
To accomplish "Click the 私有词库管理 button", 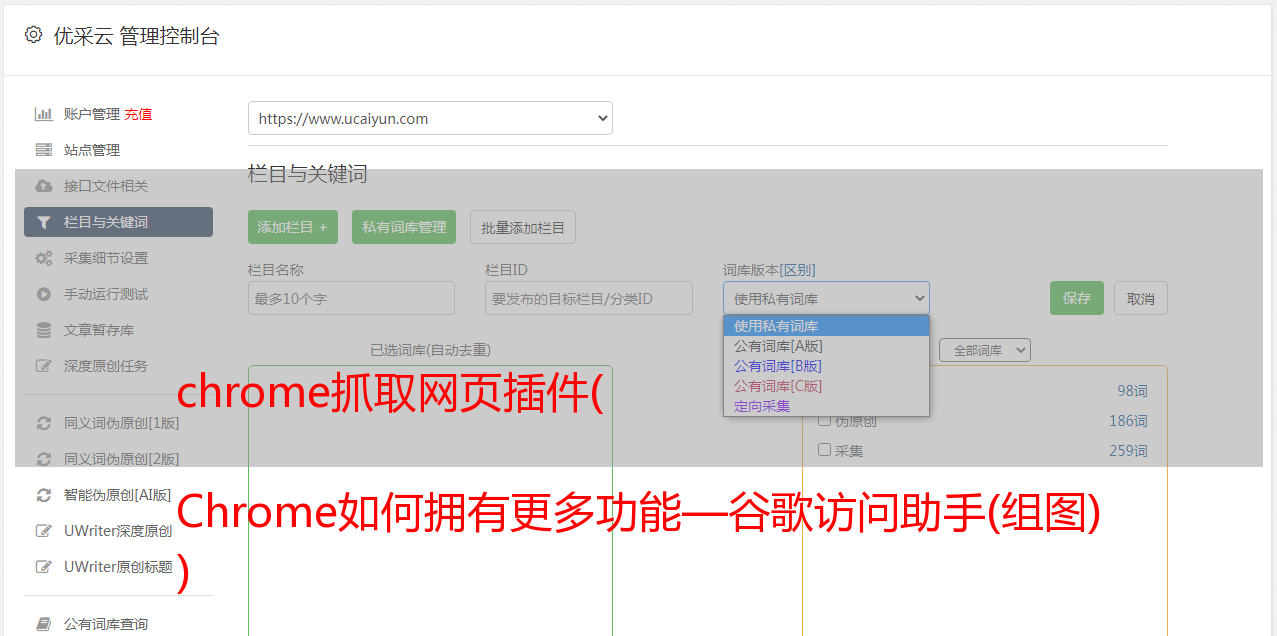I will click(x=404, y=227).
